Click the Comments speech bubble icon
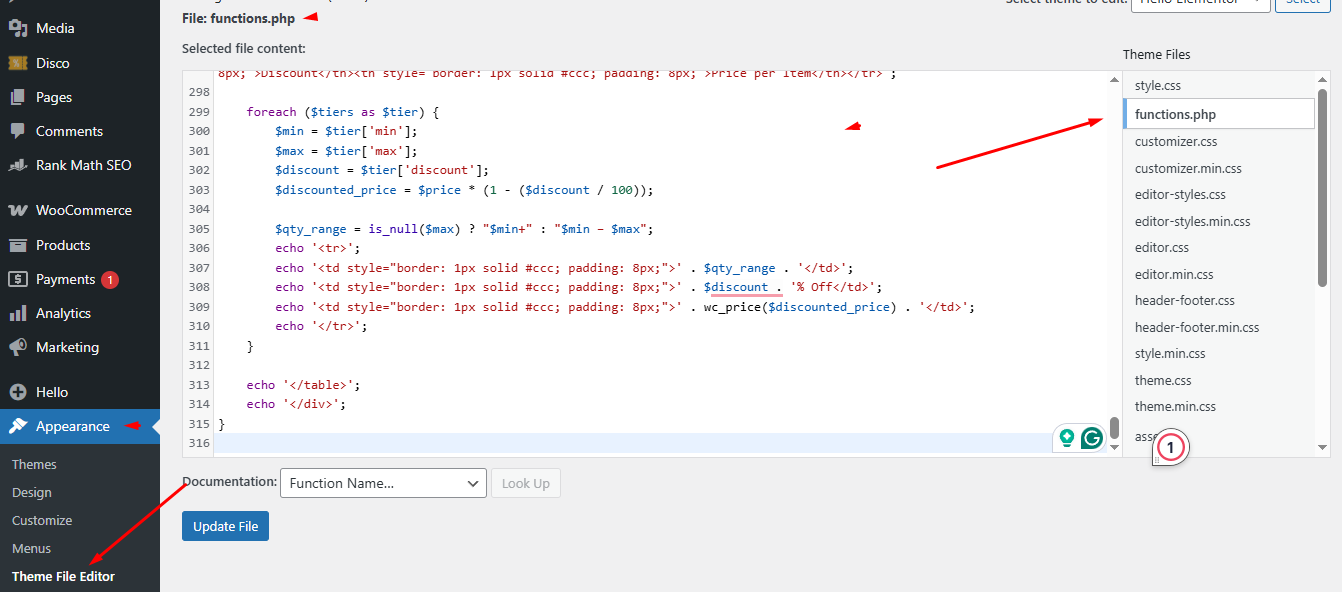 click(x=17, y=131)
